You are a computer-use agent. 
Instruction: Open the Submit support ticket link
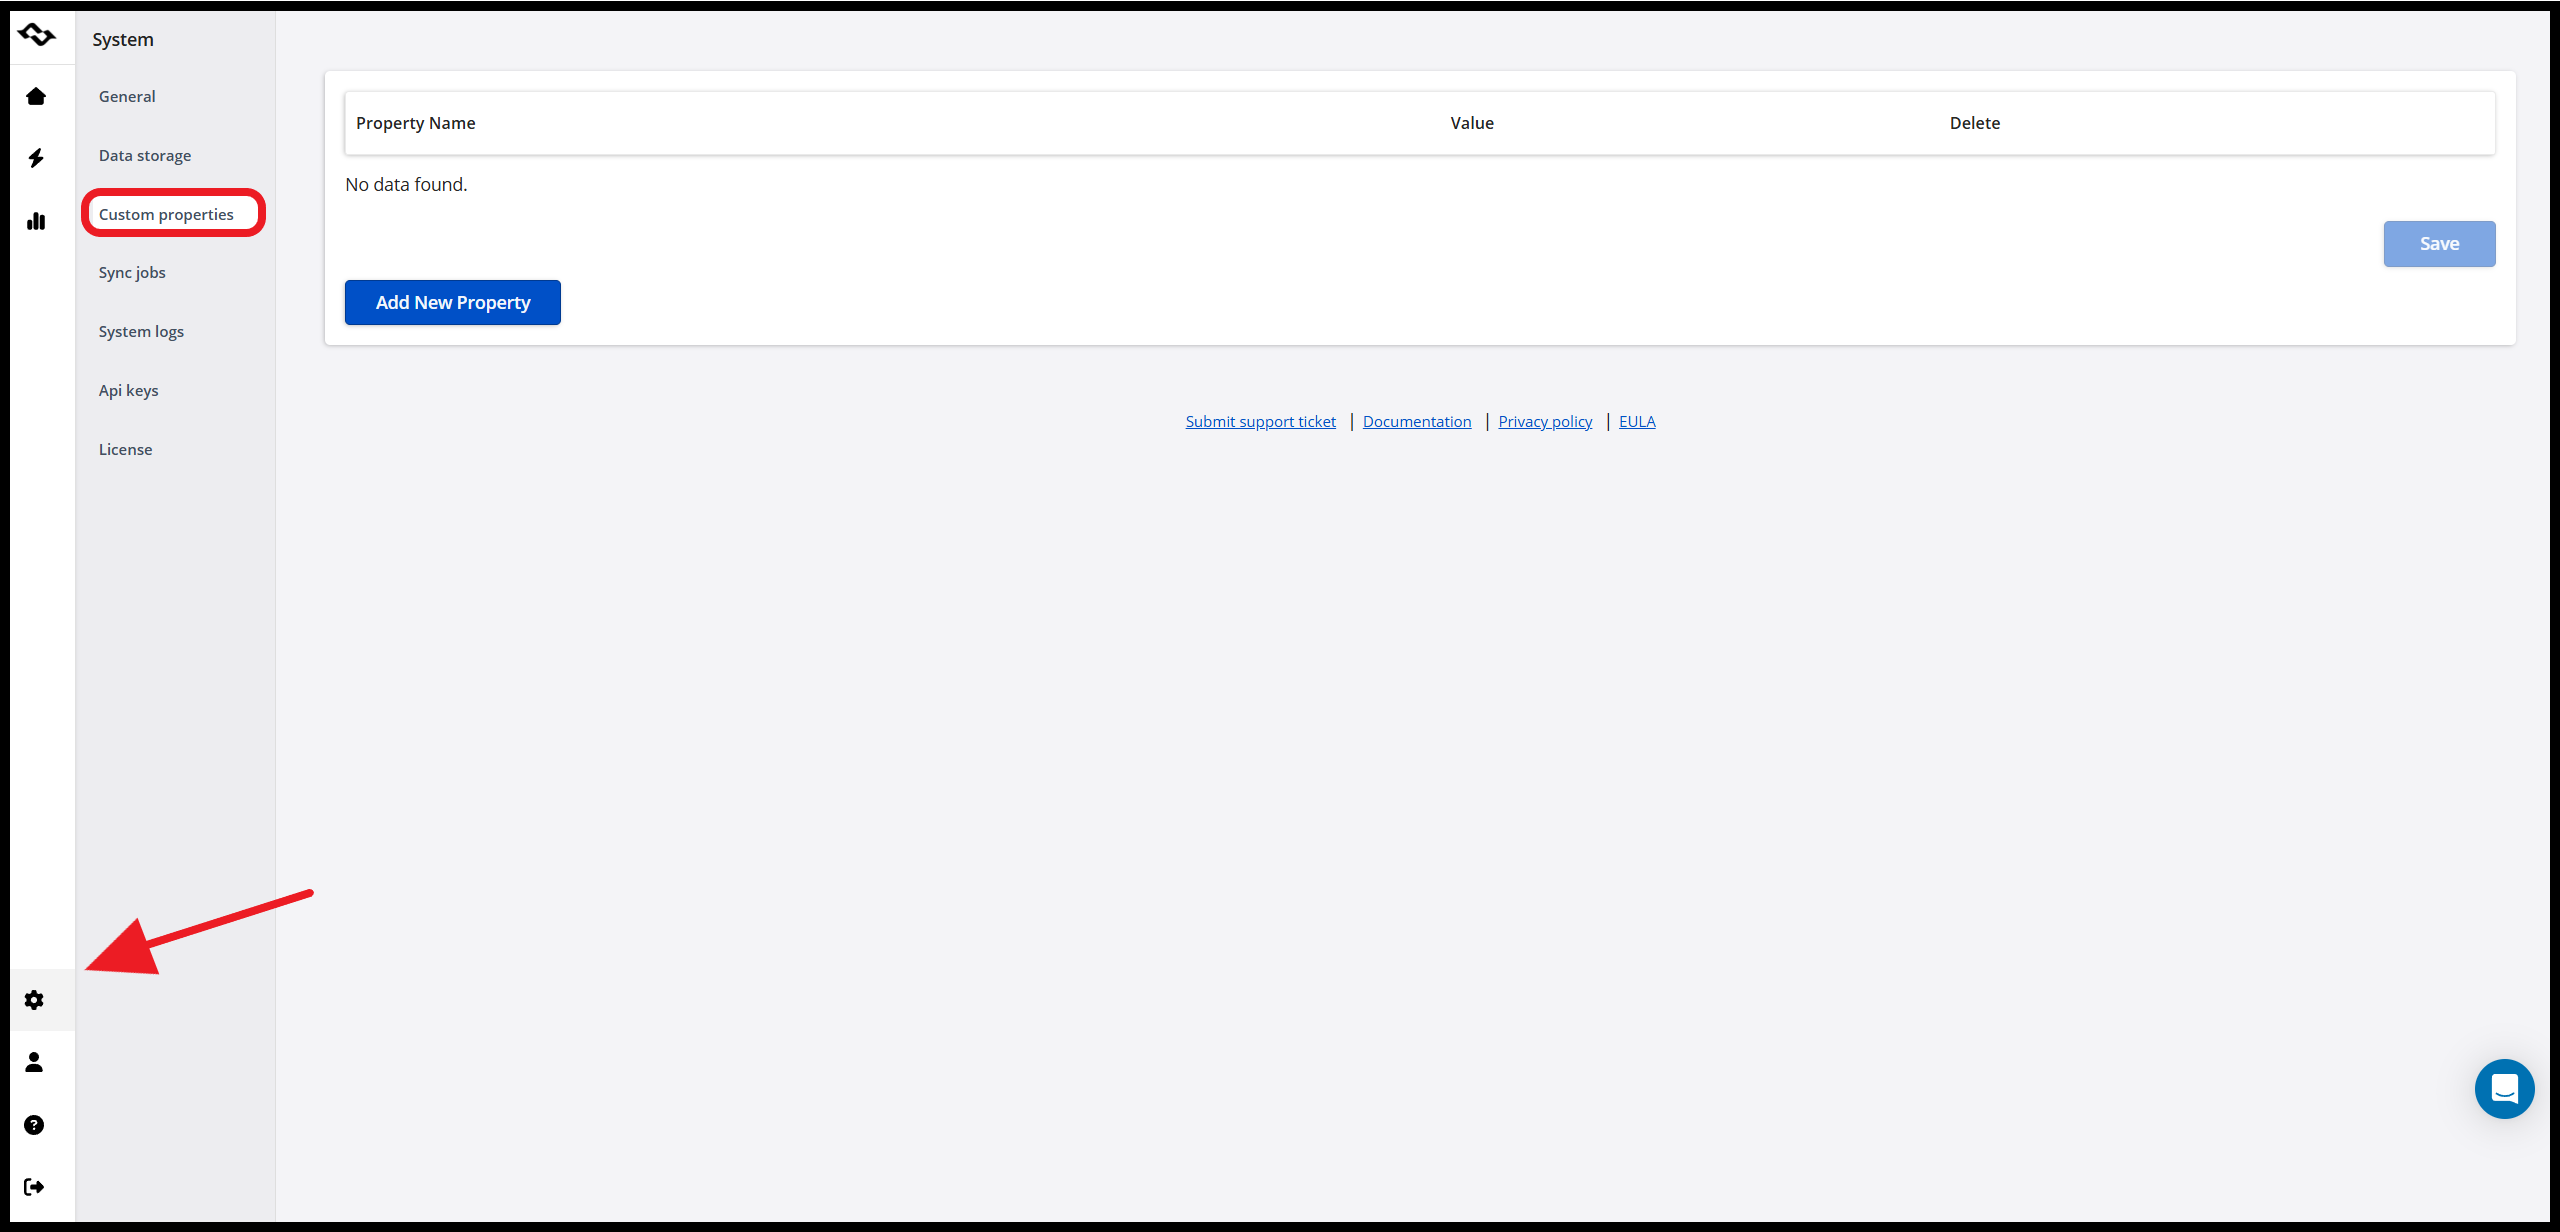1260,422
